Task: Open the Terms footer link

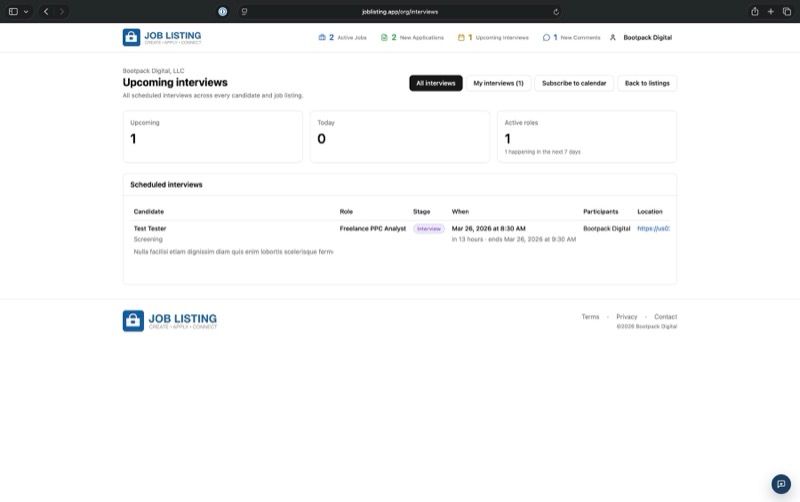Action: (x=590, y=317)
